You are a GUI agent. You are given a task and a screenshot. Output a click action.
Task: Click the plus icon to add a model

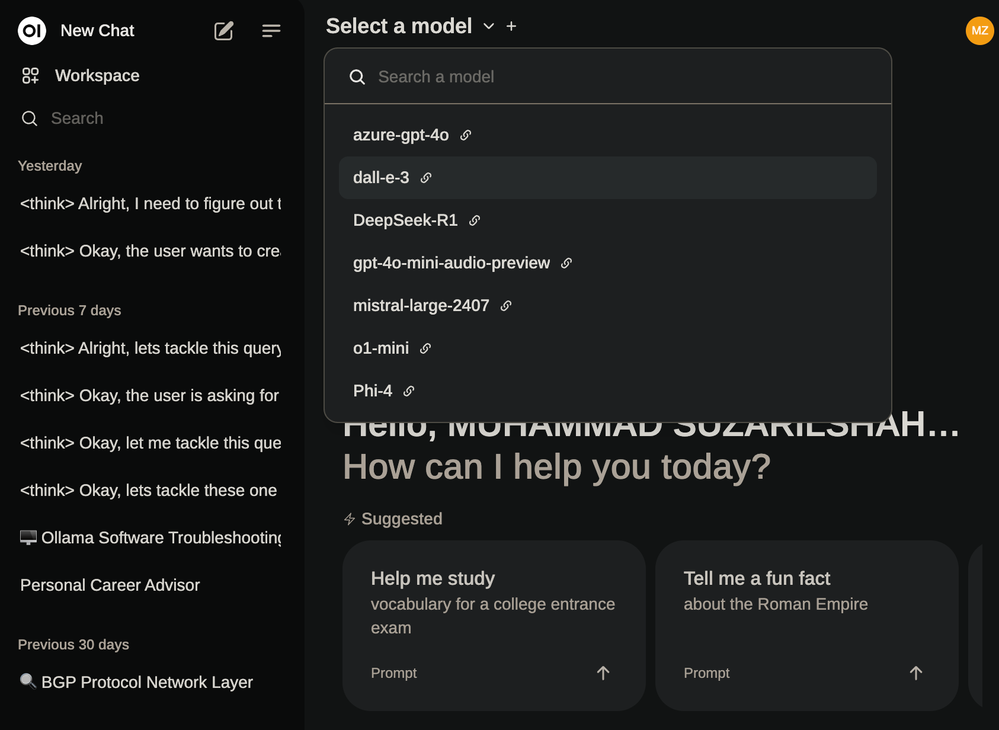click(x=511, y=26)
